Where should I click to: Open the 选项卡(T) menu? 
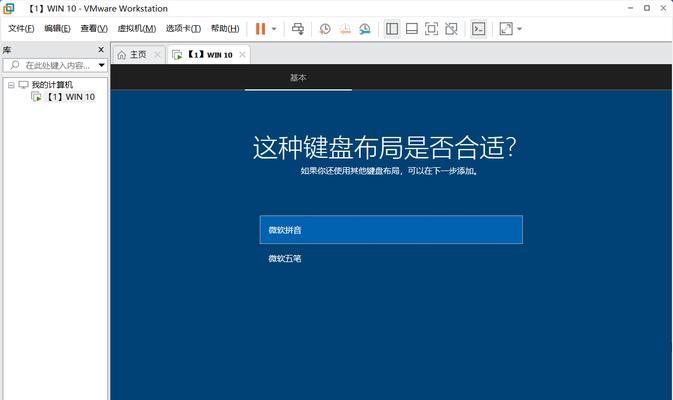click(183, 28)
